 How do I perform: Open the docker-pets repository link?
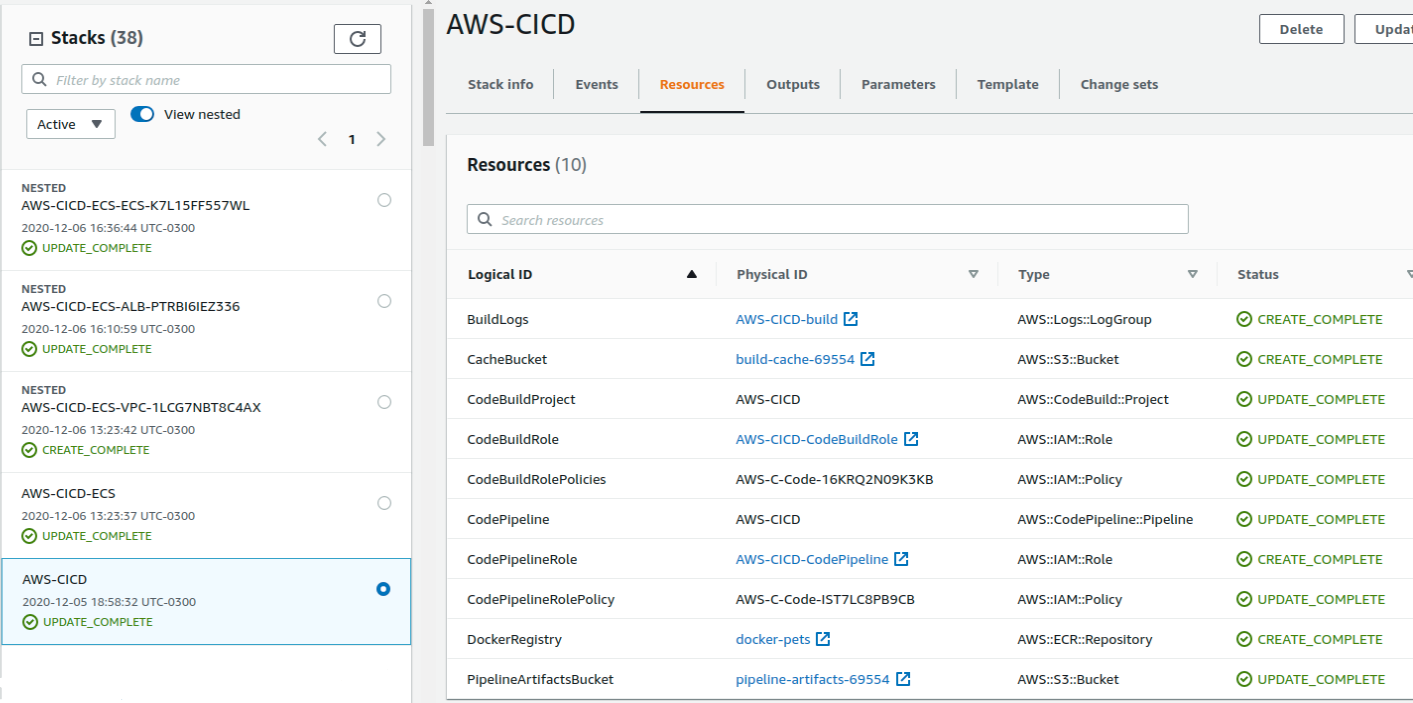pos(773,639)
